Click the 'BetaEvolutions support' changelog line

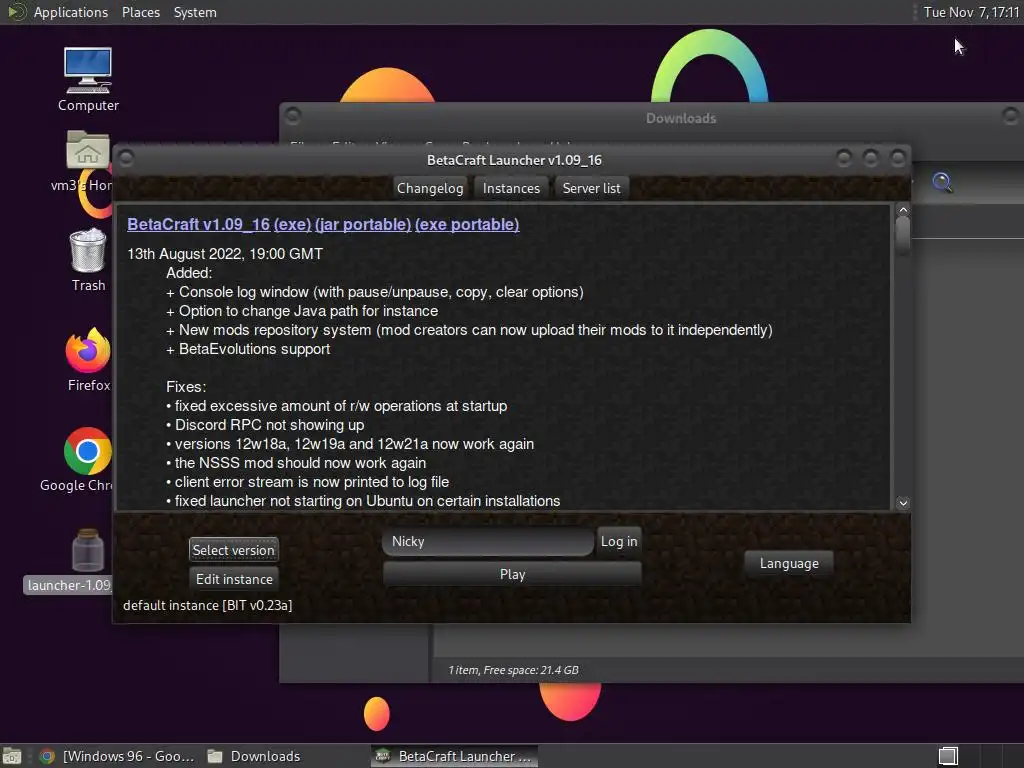(x=248, y=349)
